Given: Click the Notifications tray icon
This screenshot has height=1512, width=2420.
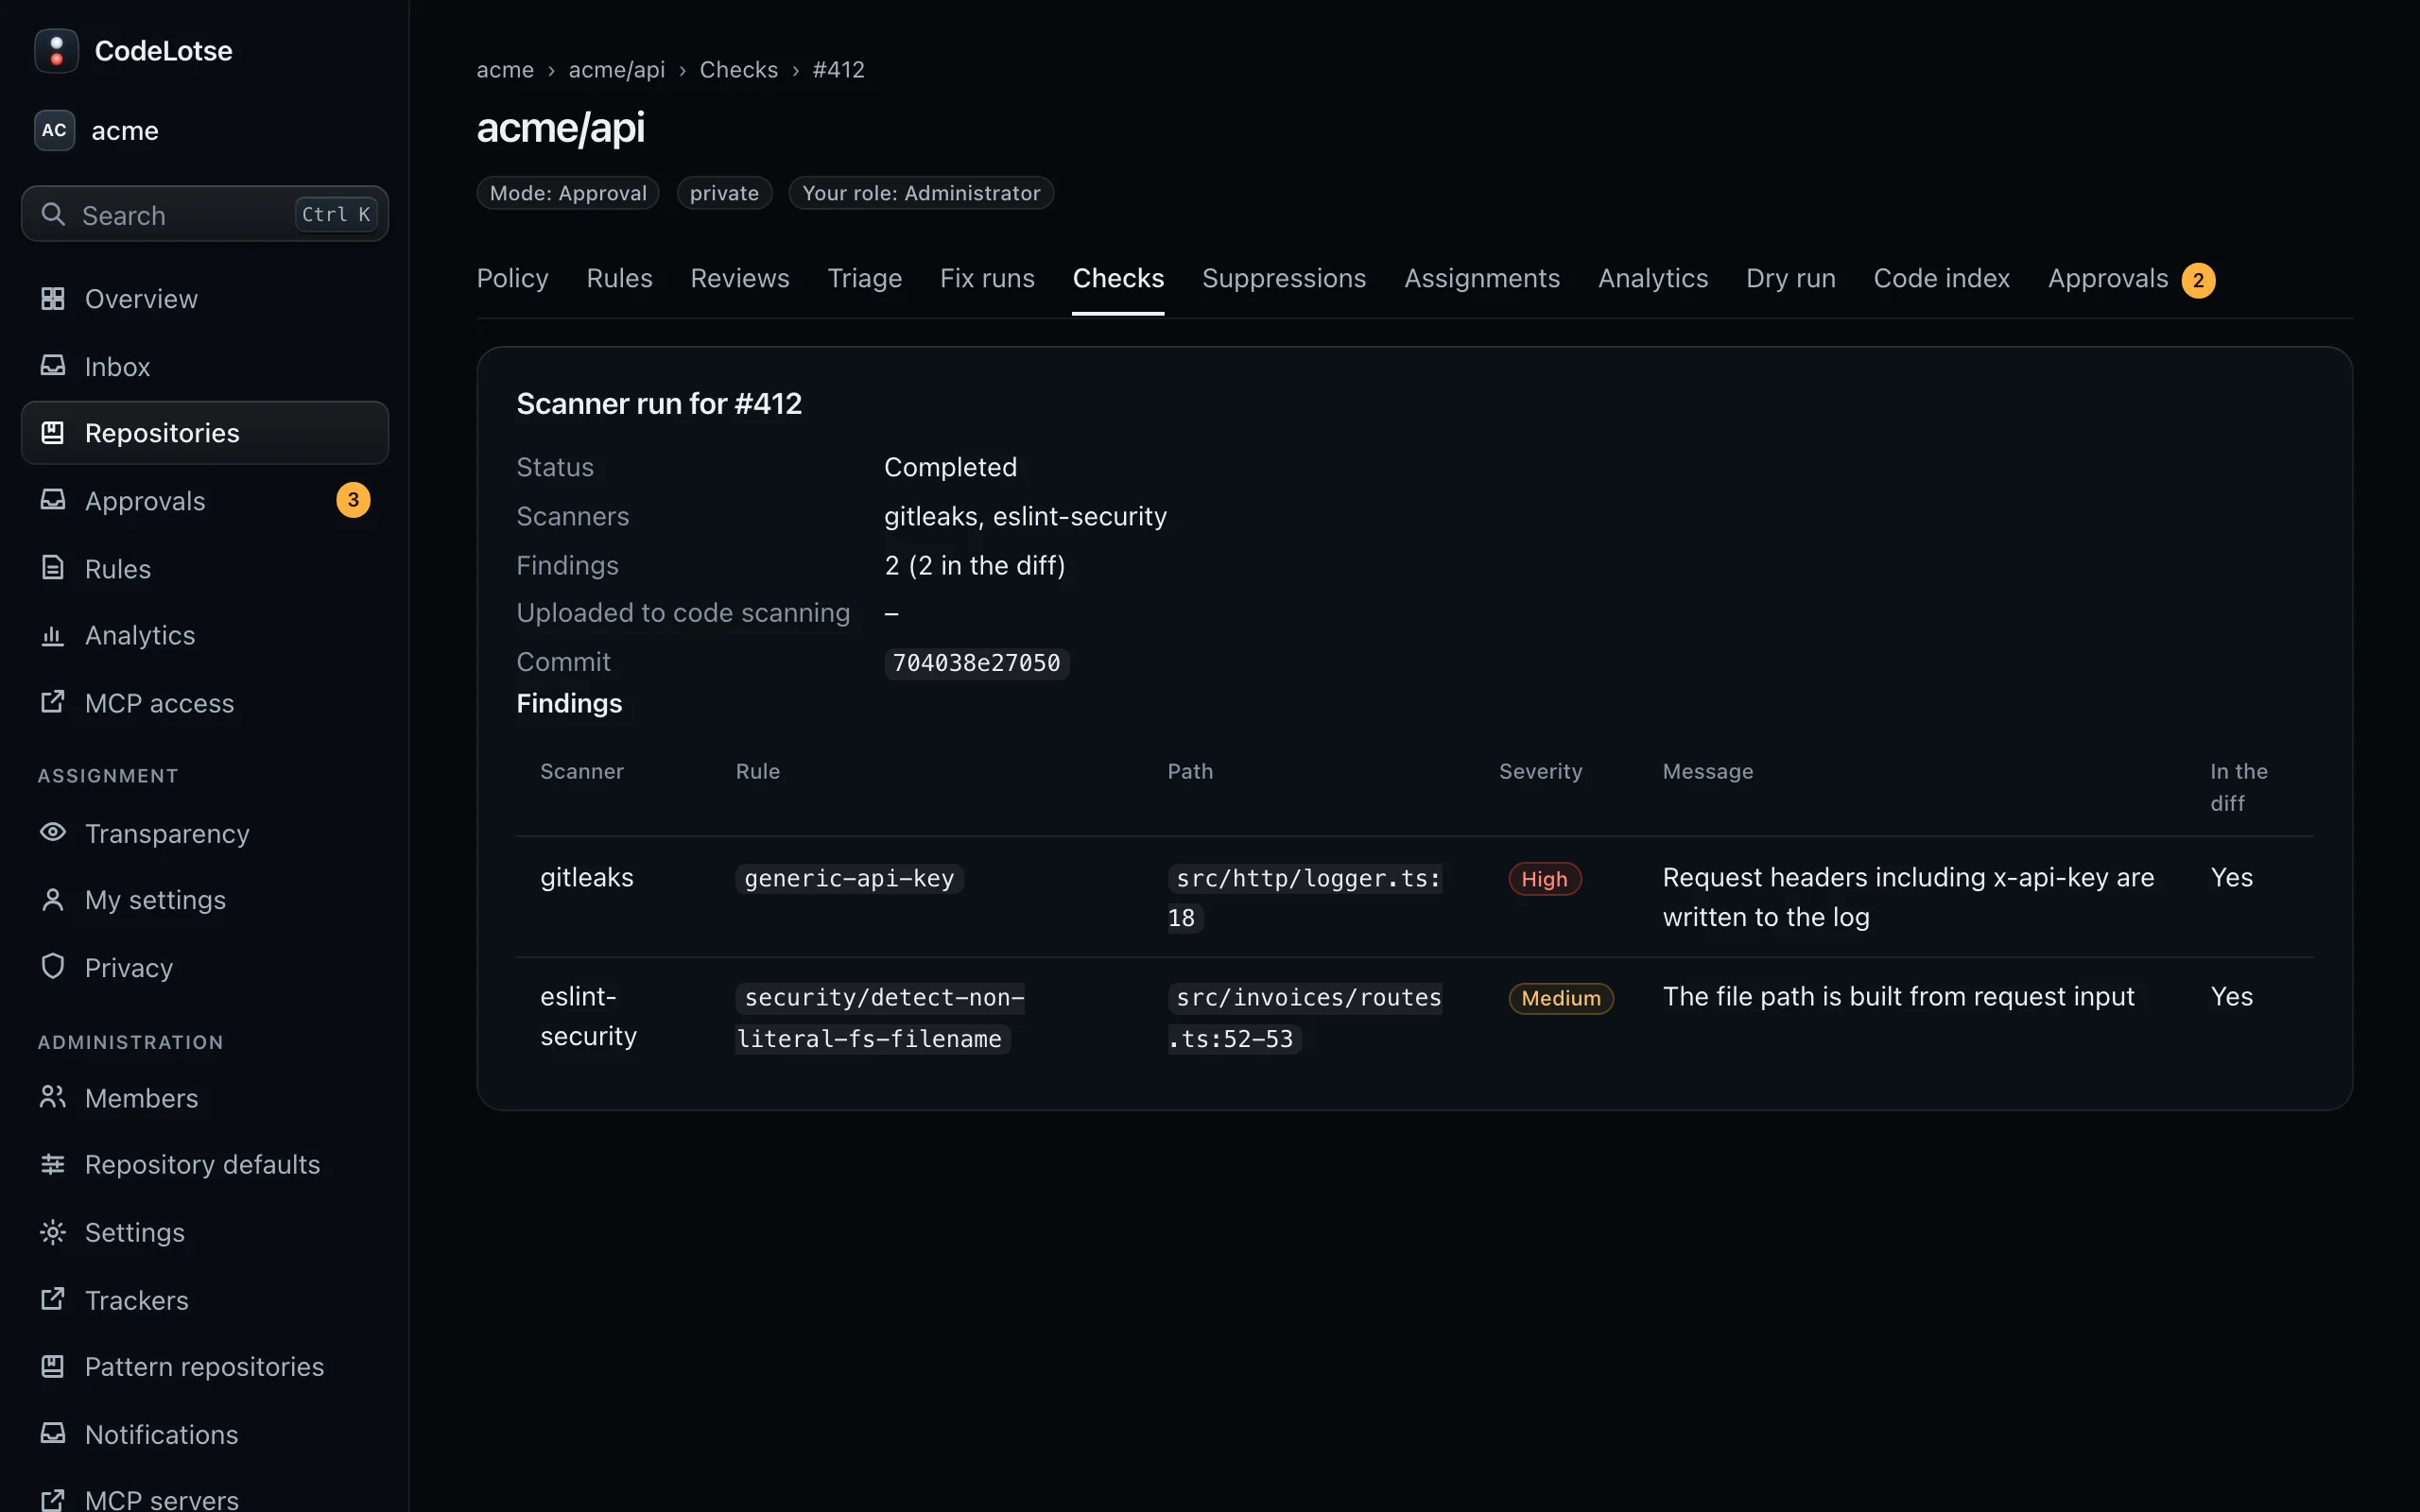Looking at the screenshot, I should [53, 1433].
